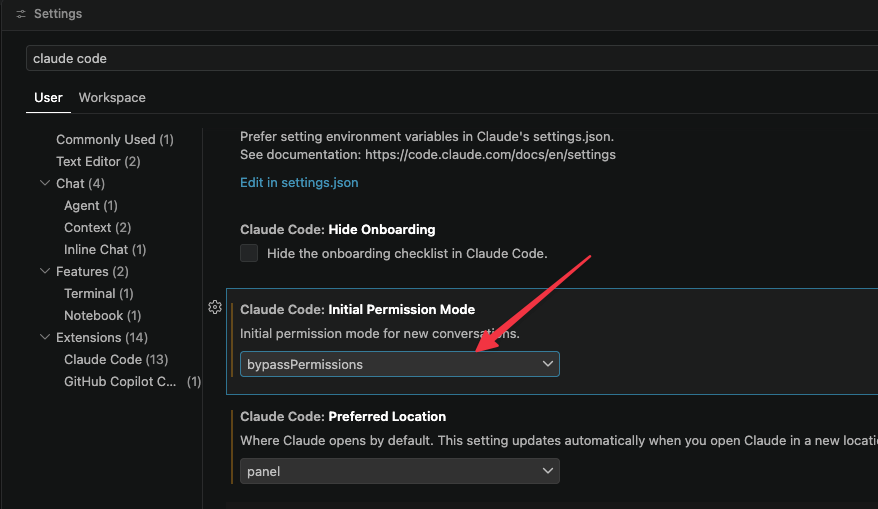Viewport: 878px width, 509px height.
Task: Select Terminal (1) under Features
Action: click(x=99, y=293)
